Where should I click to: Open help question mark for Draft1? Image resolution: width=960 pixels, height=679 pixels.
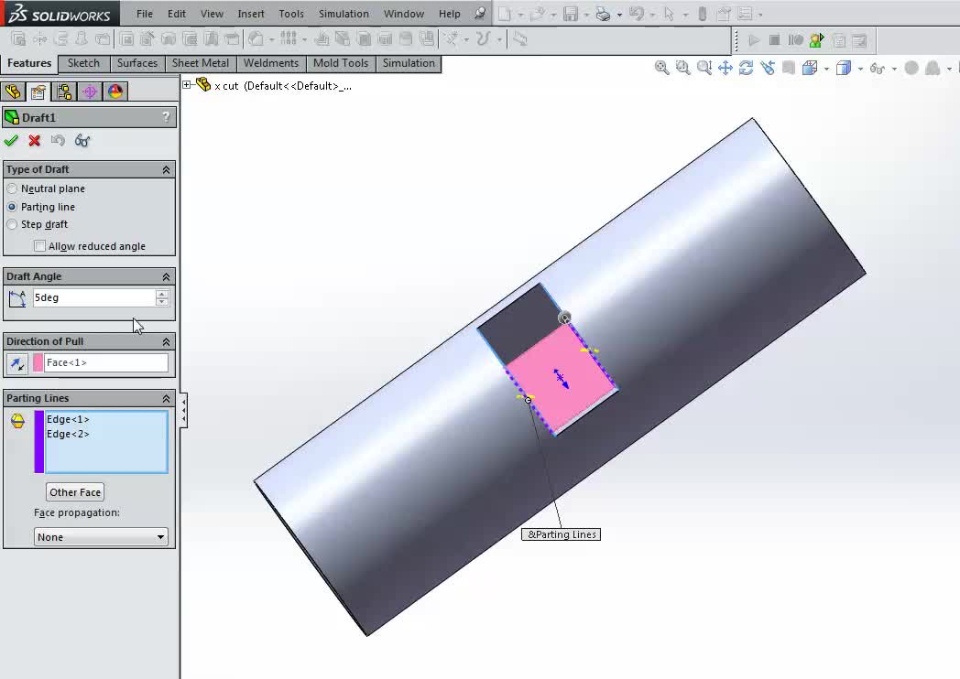[x=166, y=117]
